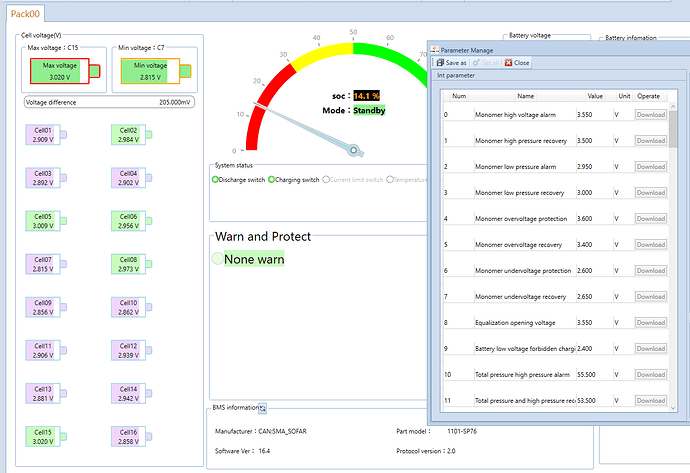690x473 pixels.
Task: Select the Cell16 battery icon
Action: click(132, 436)
